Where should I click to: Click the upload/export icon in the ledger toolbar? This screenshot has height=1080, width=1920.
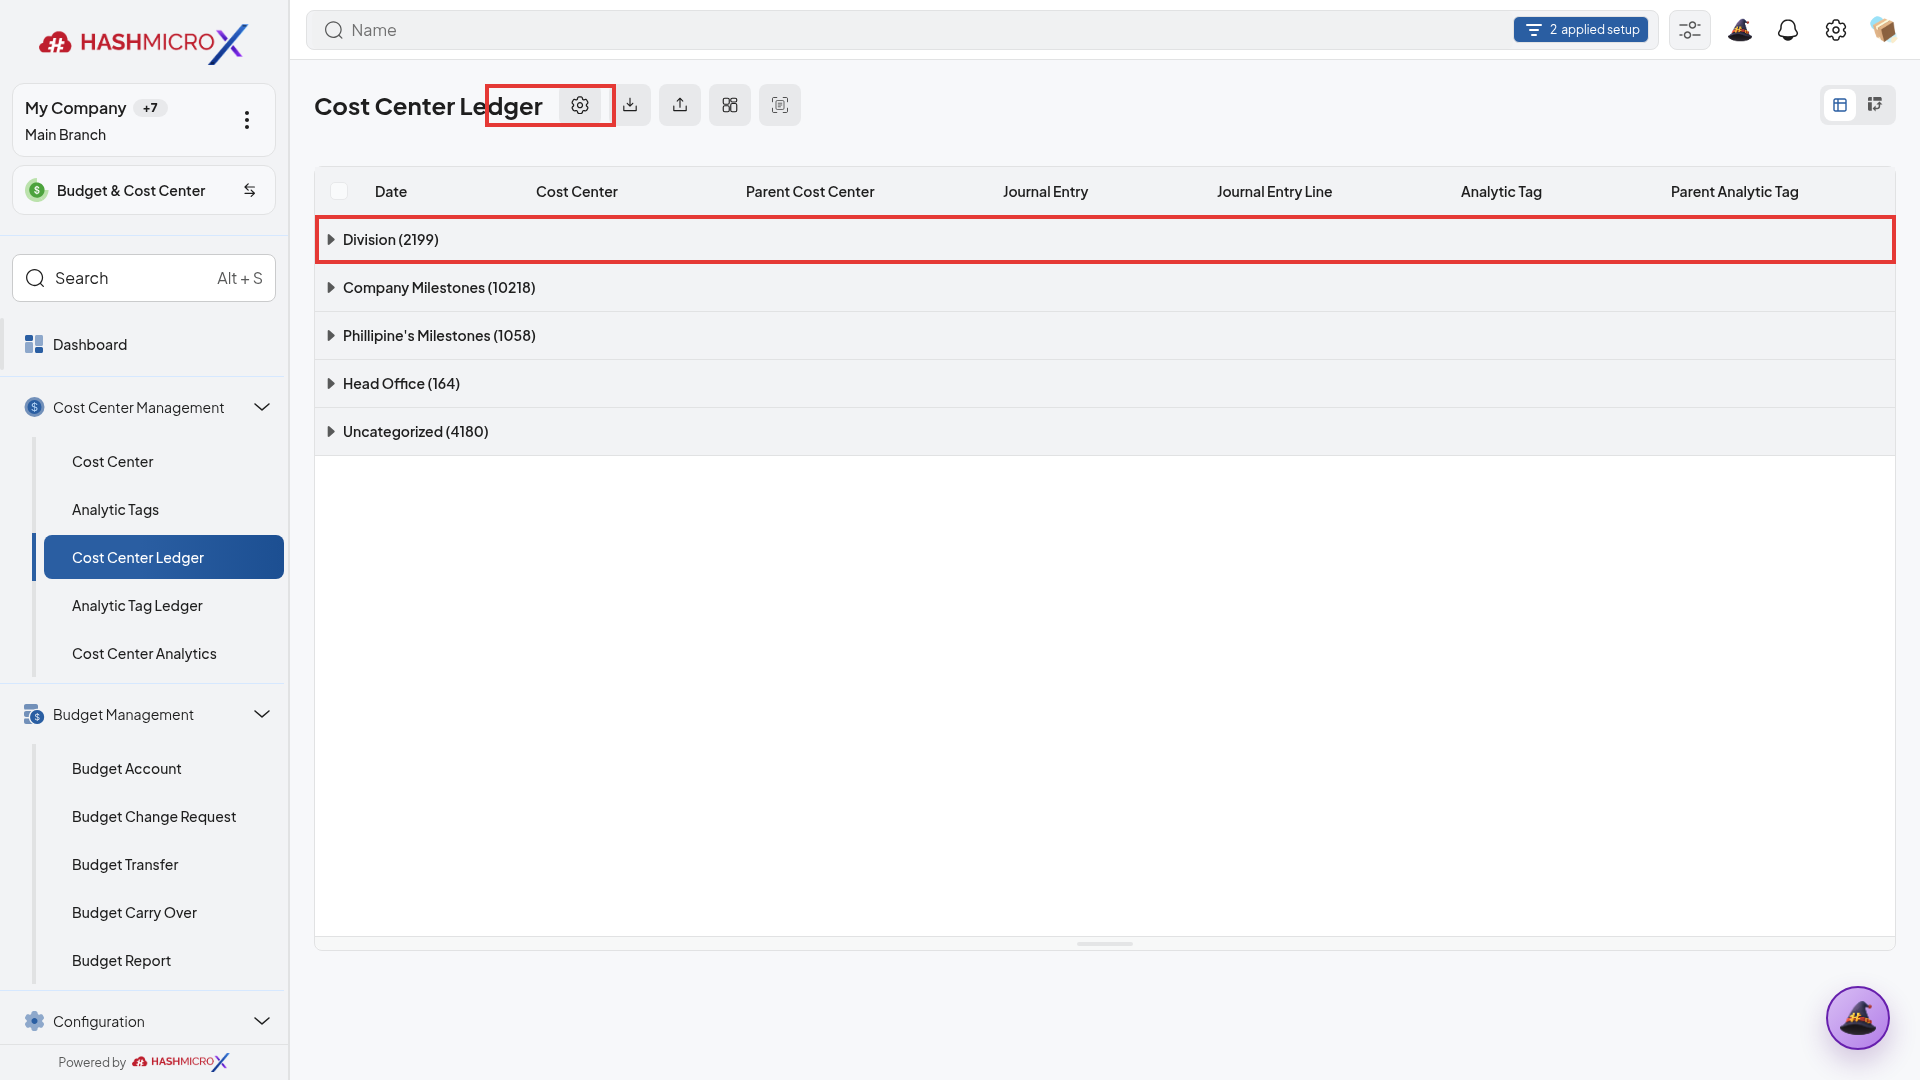[680, 105]
